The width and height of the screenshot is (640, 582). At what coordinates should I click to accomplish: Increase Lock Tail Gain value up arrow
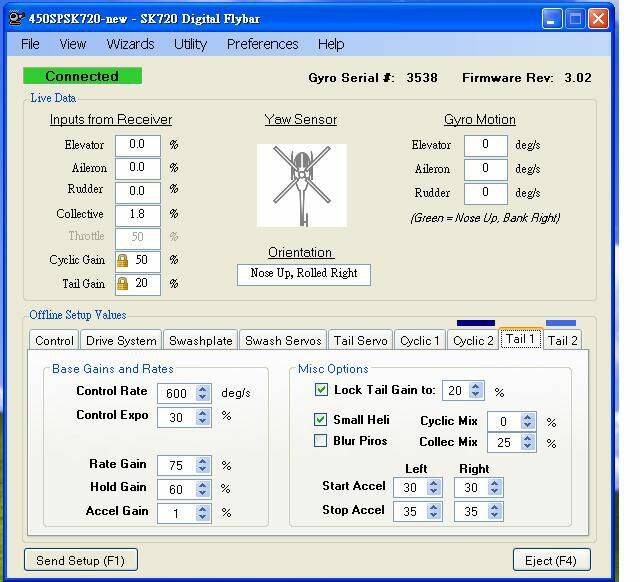pos(476,386)
